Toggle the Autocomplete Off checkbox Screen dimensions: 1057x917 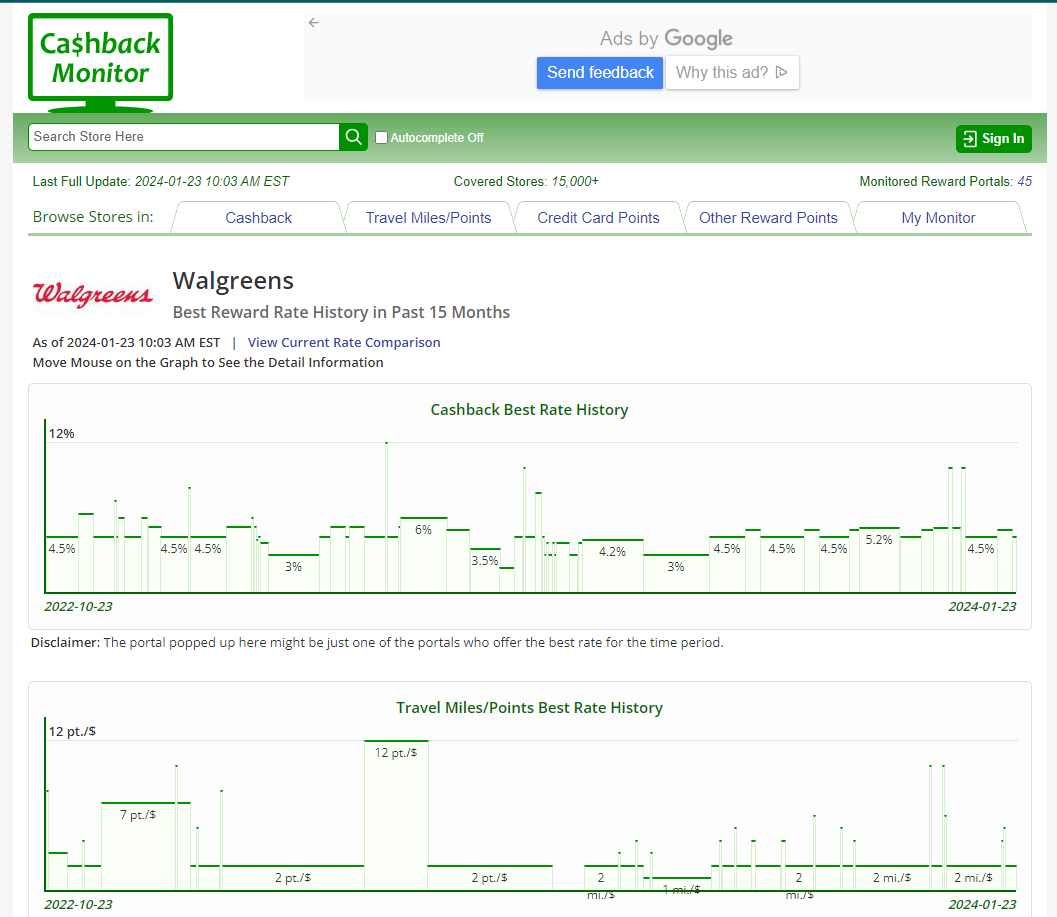(381, 138)
